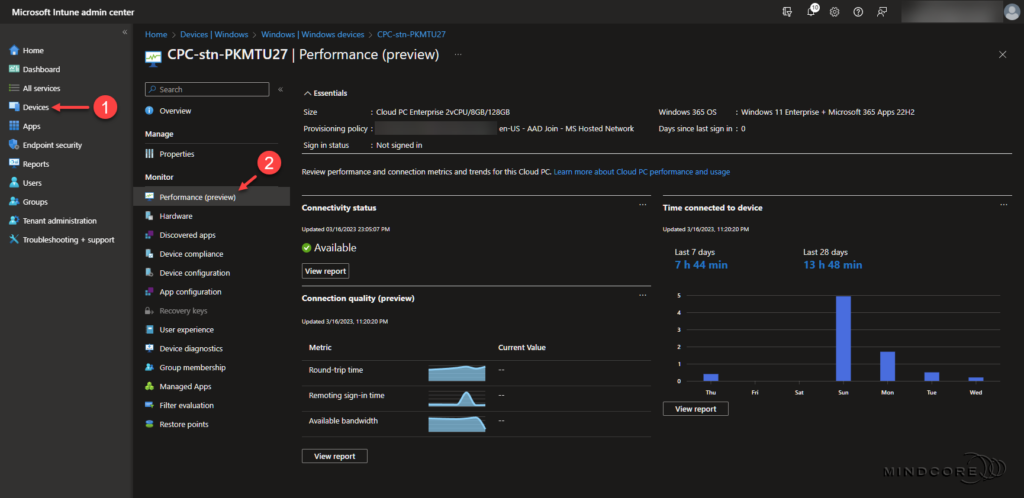Open Device compliance

click(191, 254)
